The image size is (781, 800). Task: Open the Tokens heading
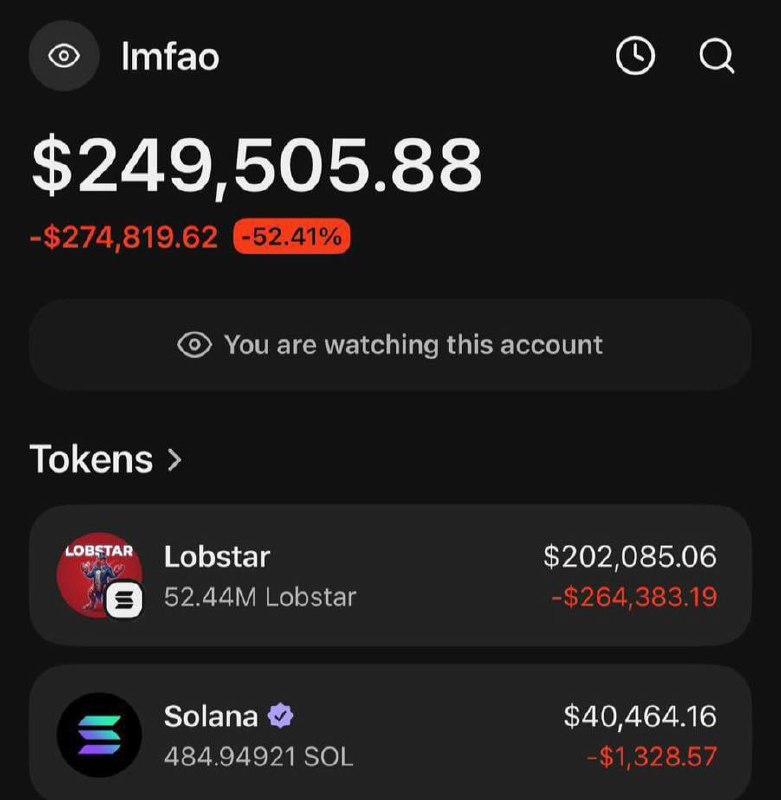pos(92,459)
